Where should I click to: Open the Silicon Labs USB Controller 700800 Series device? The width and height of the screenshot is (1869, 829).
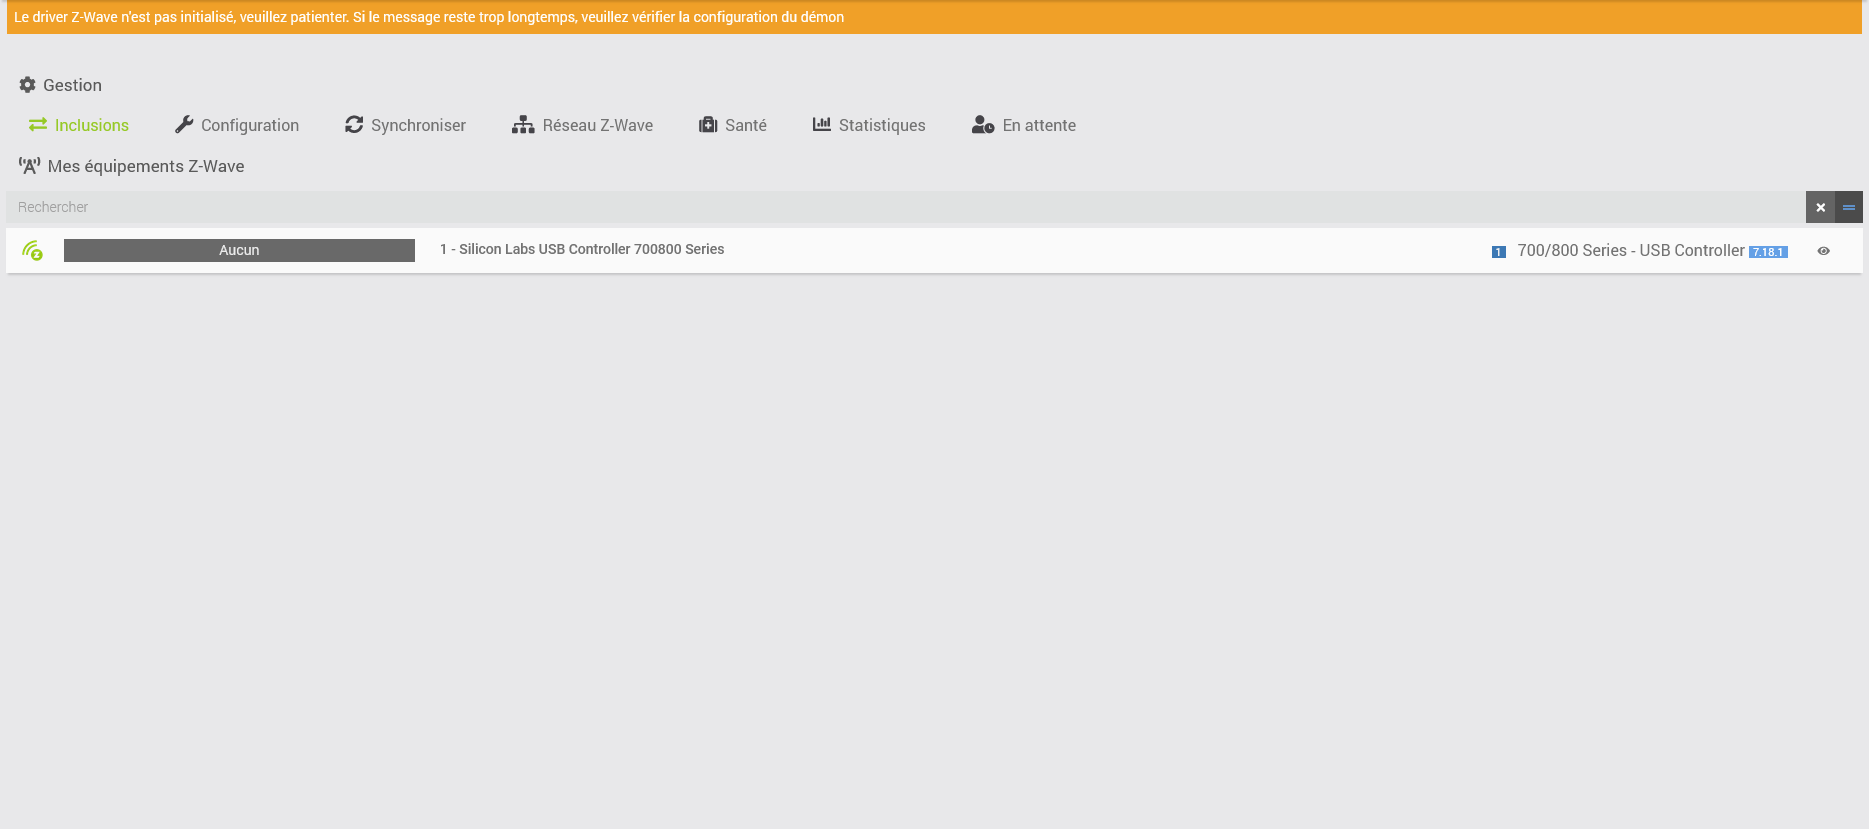click(582, 249)
